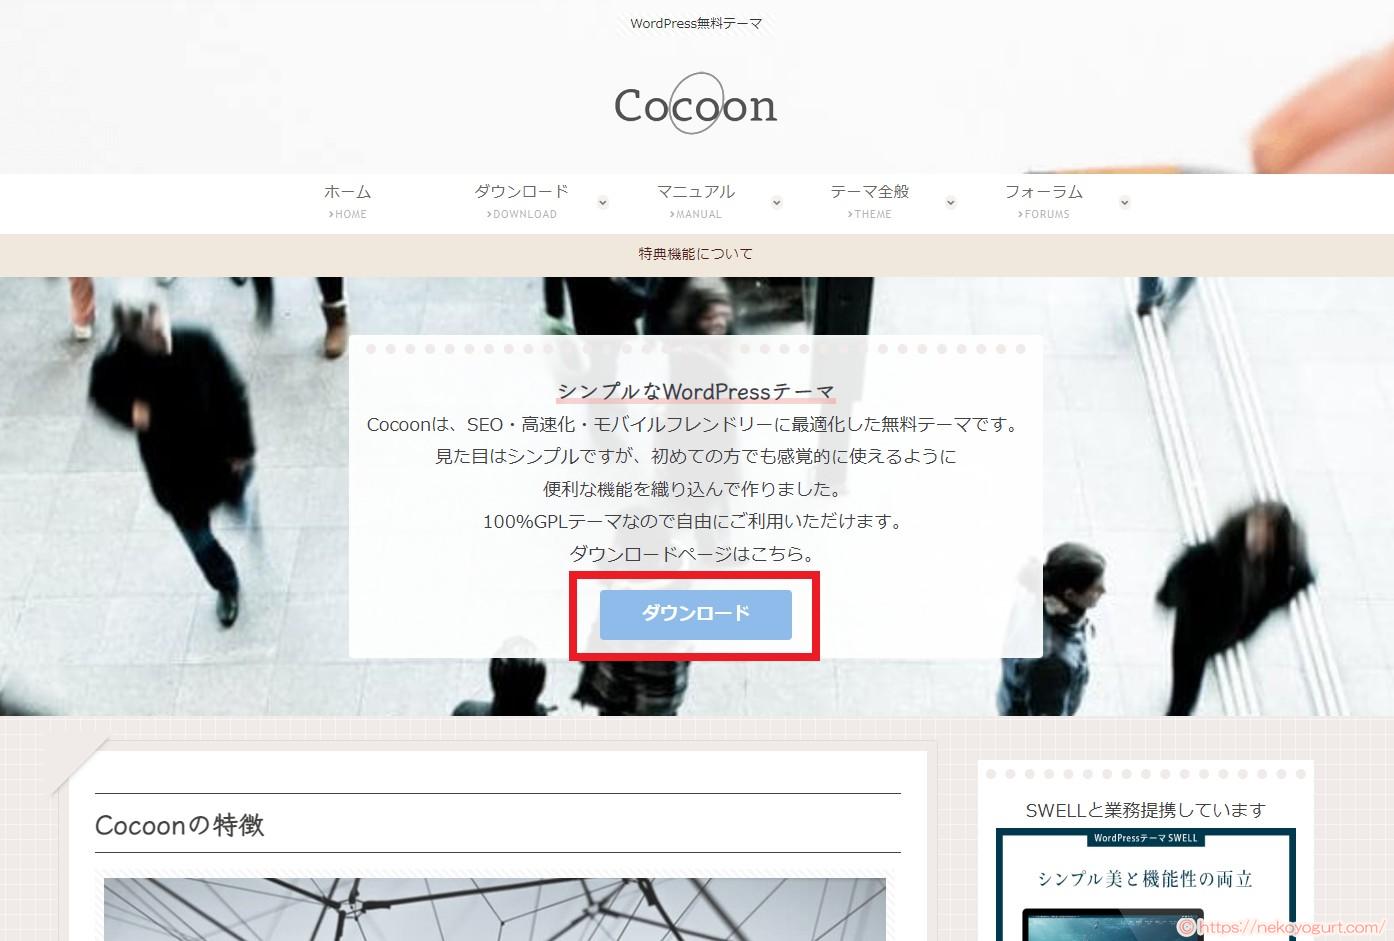Click the ダウンロードページはこちら text
The width and height of the screenshot is (1394, 941).
694,553
